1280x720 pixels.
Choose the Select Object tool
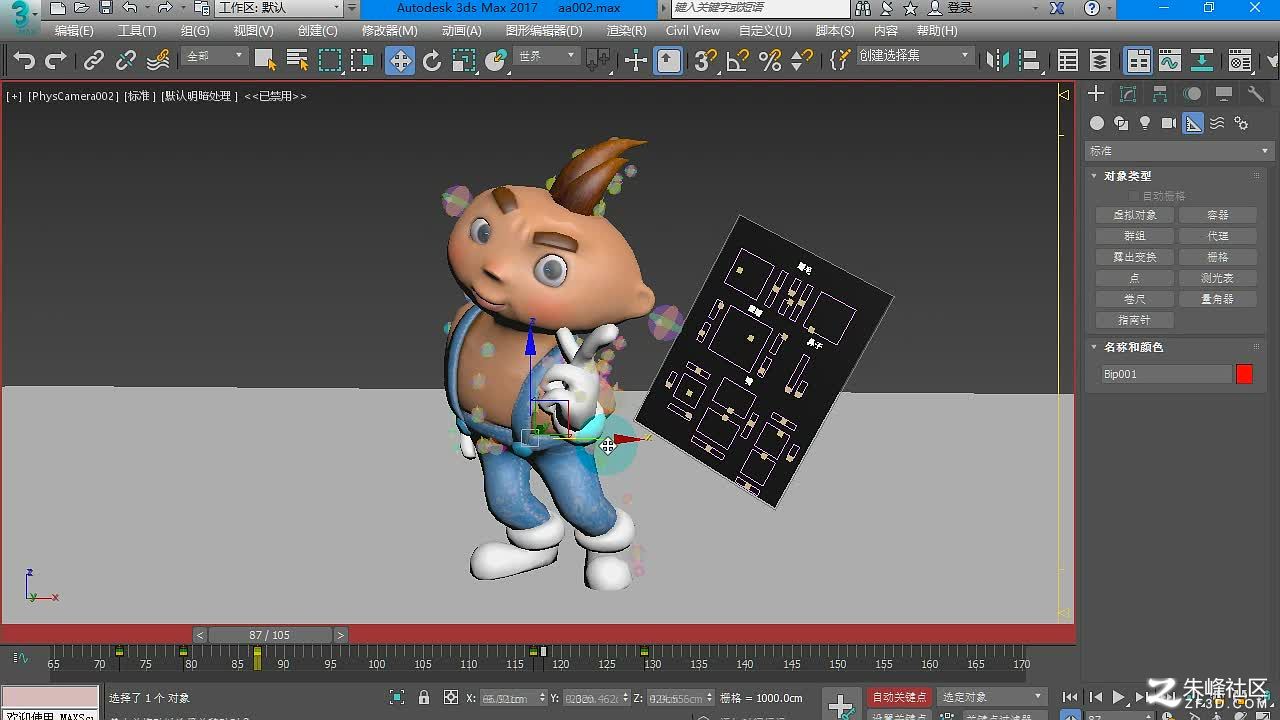265,61
